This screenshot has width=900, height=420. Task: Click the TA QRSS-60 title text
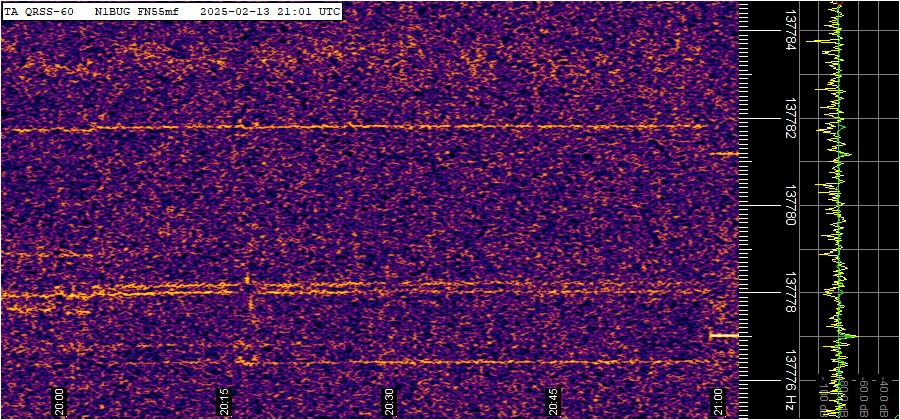tap(40, 12)
